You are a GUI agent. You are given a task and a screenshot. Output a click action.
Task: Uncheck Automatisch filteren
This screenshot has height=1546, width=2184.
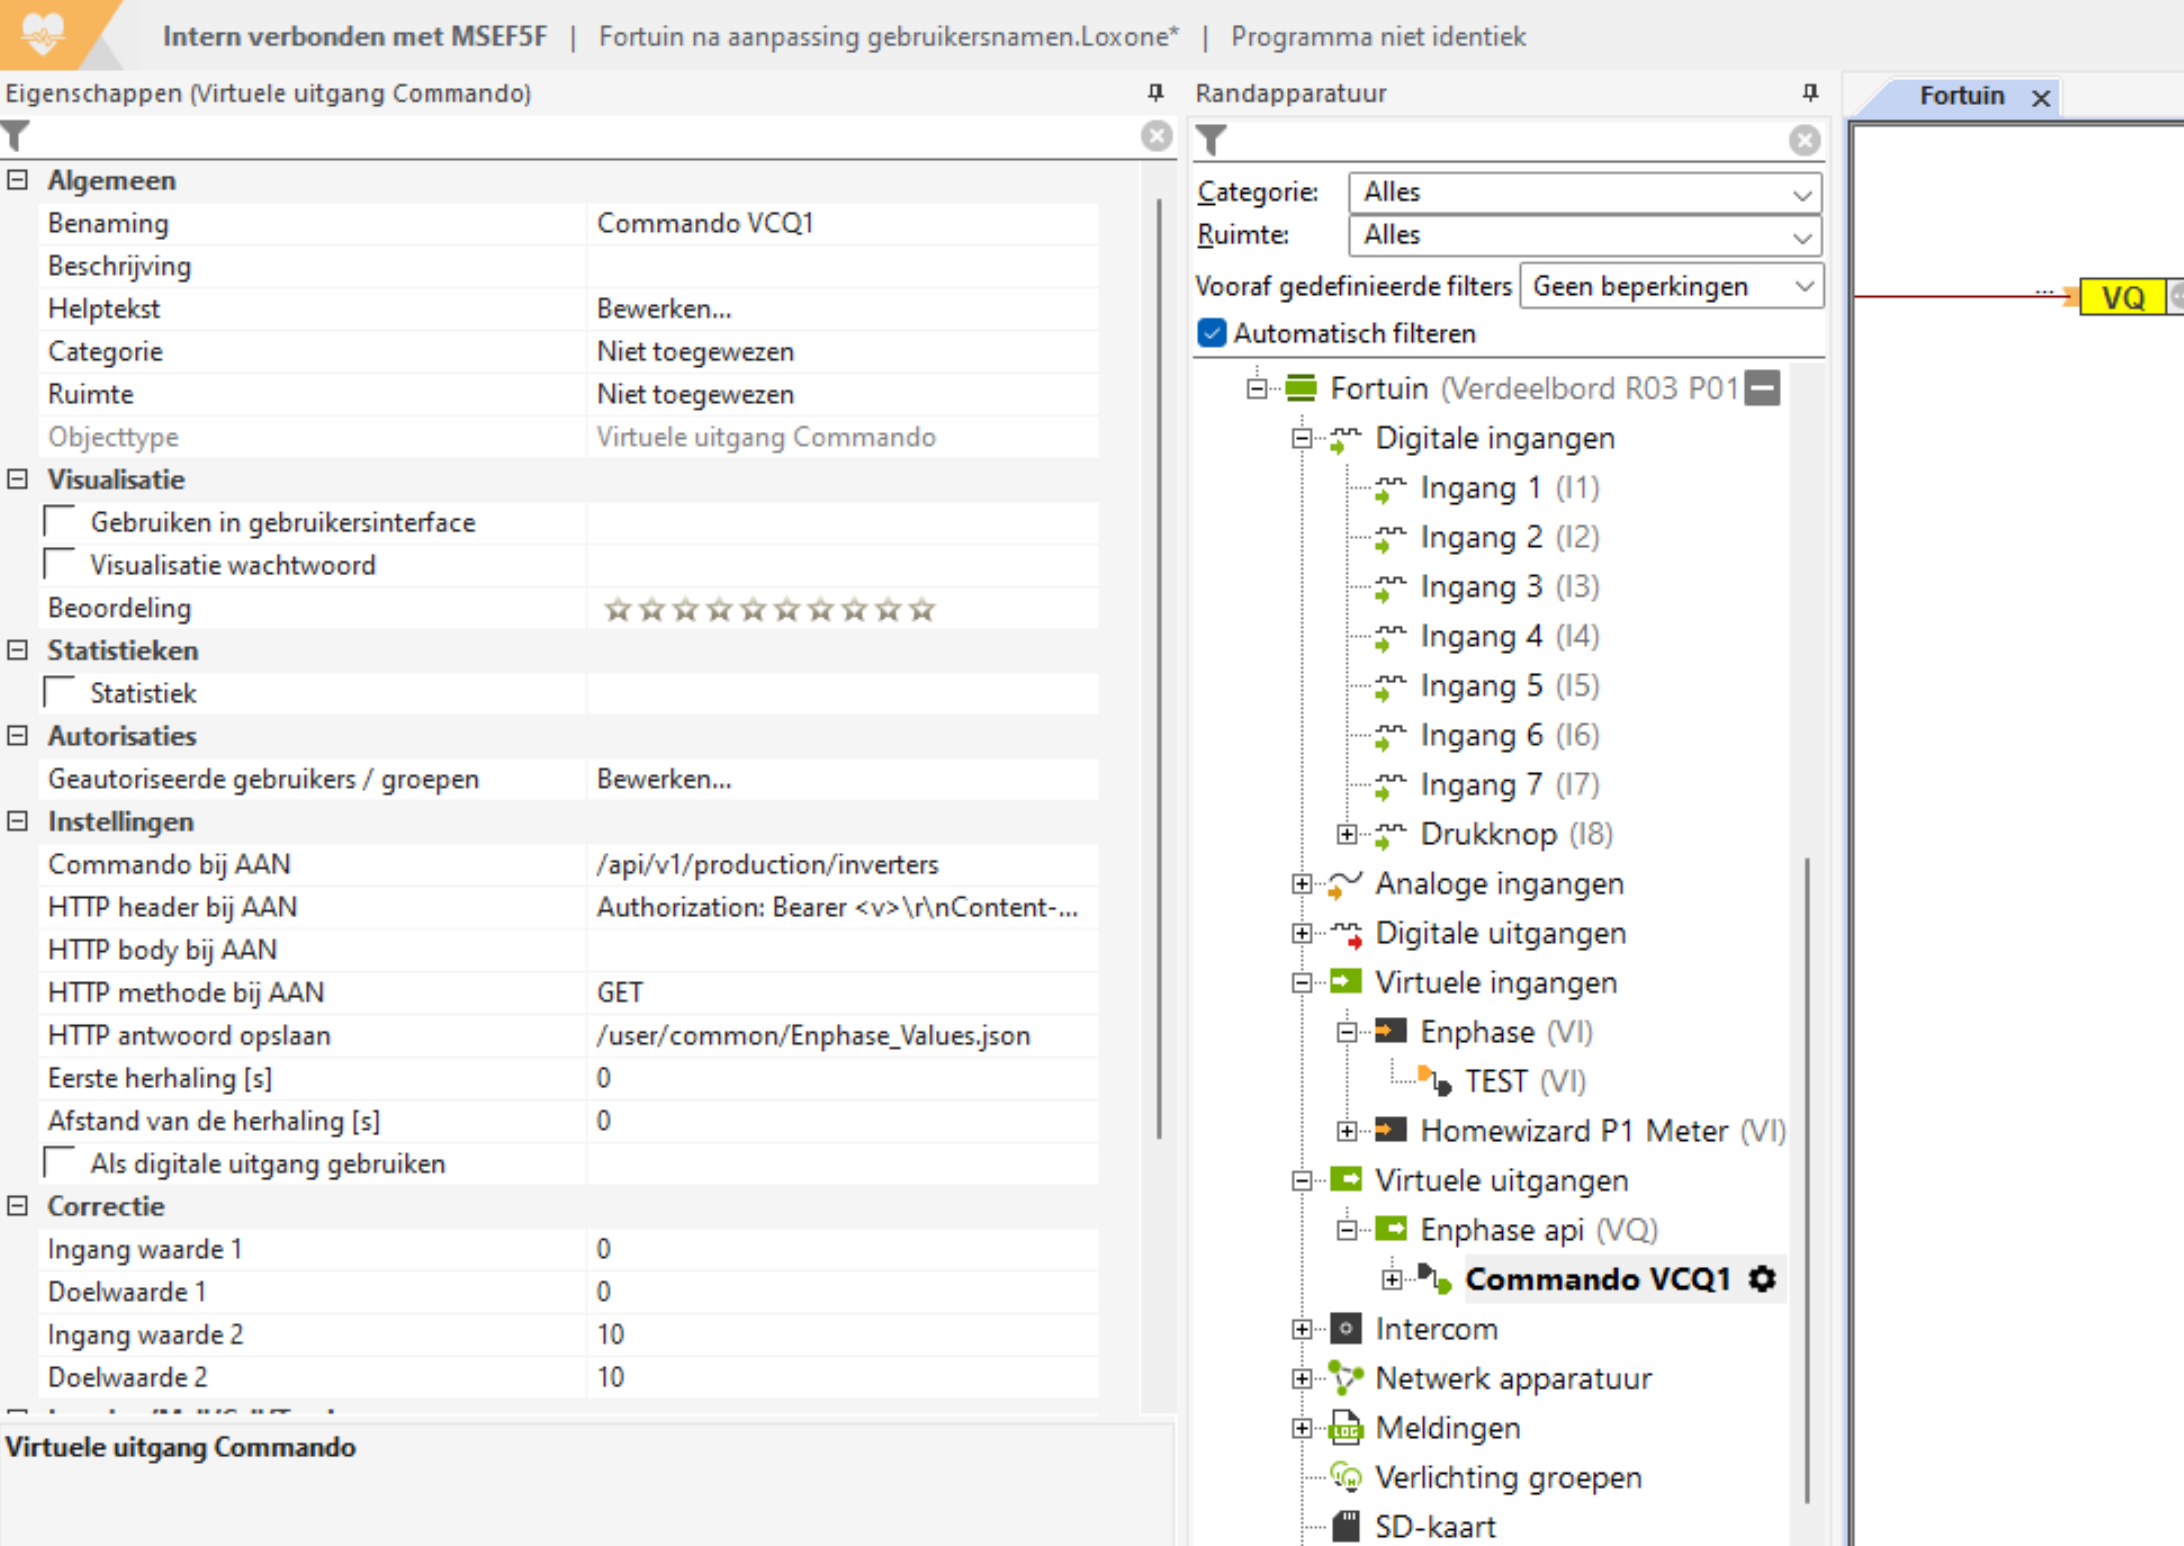[1211, 333]
